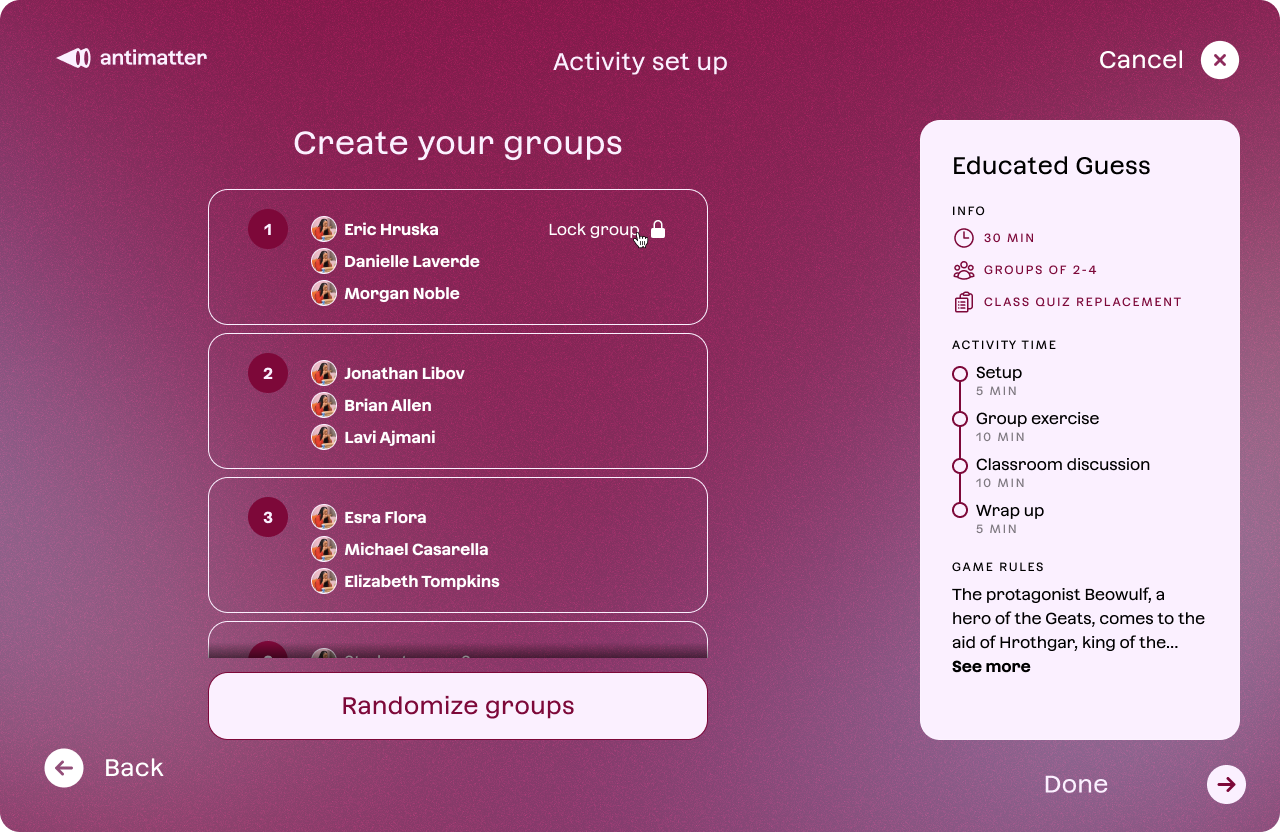Click the people icon beside Groups of 2-4
This screenshot has width=1286, height=832.
pyautogui.click(x=963, y=270)
